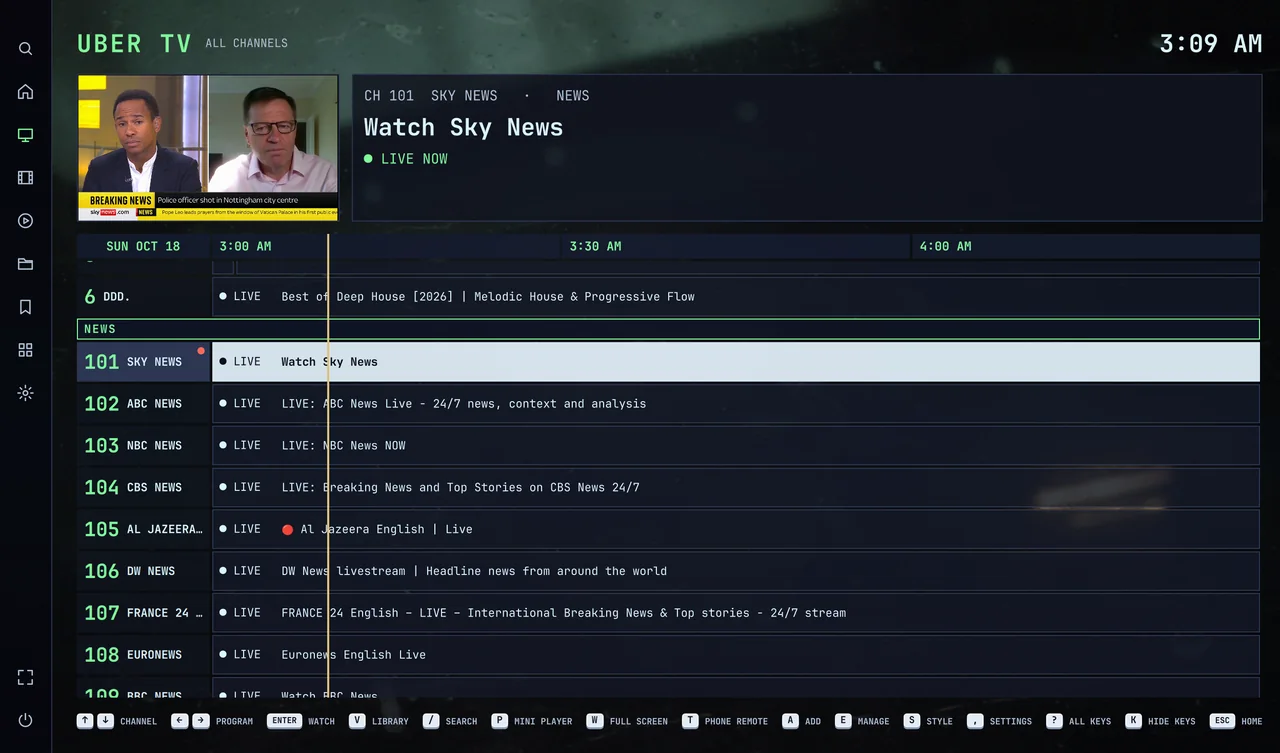
Task: Click the ESC Home shortcut key
Action: coord(1237,721)
